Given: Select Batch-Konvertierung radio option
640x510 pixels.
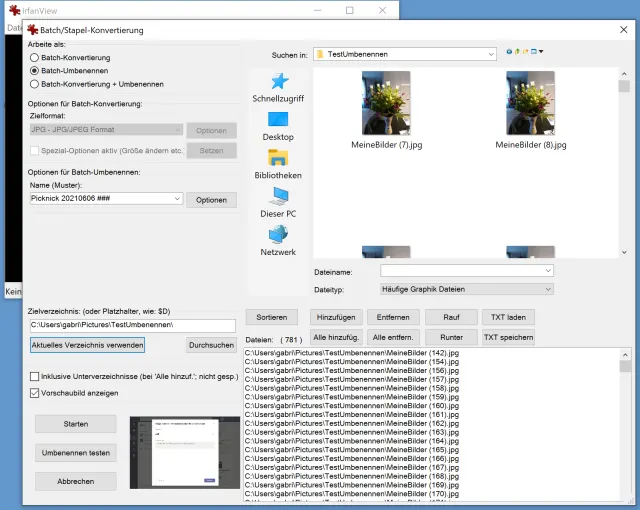Looking at the screenshot, I should (35, 58).
